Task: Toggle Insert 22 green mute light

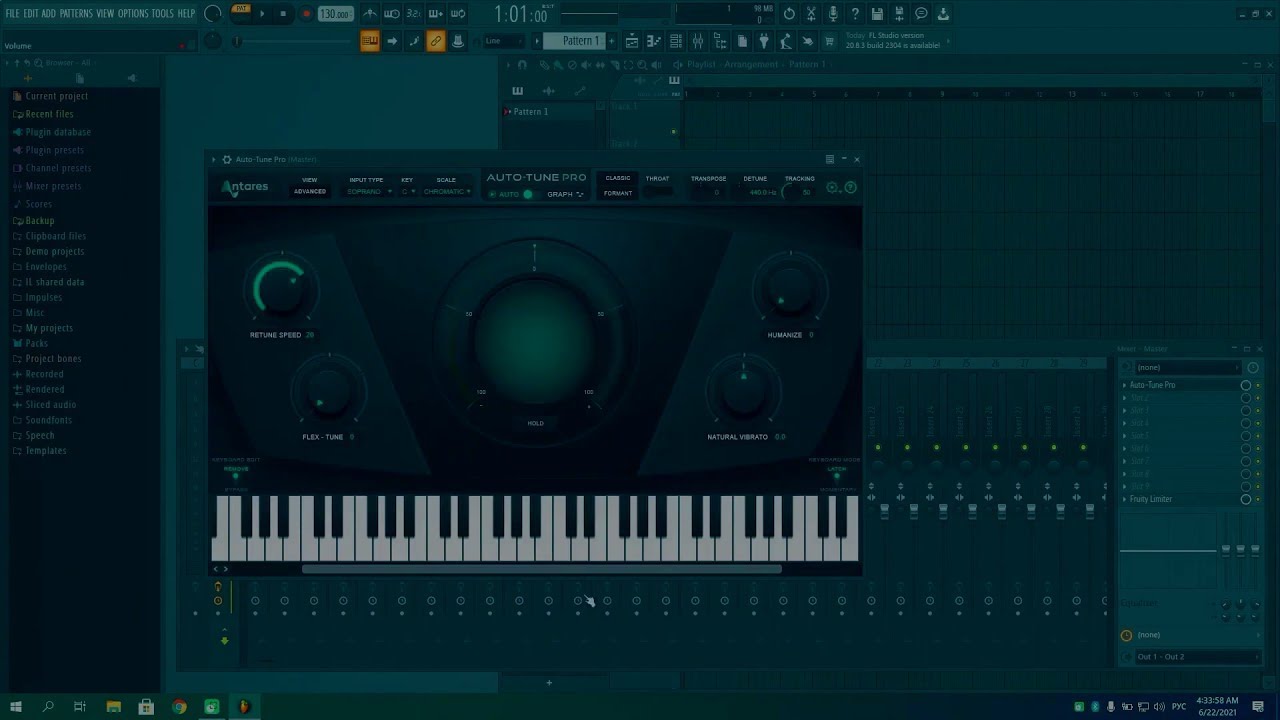Action: point(878,447)
